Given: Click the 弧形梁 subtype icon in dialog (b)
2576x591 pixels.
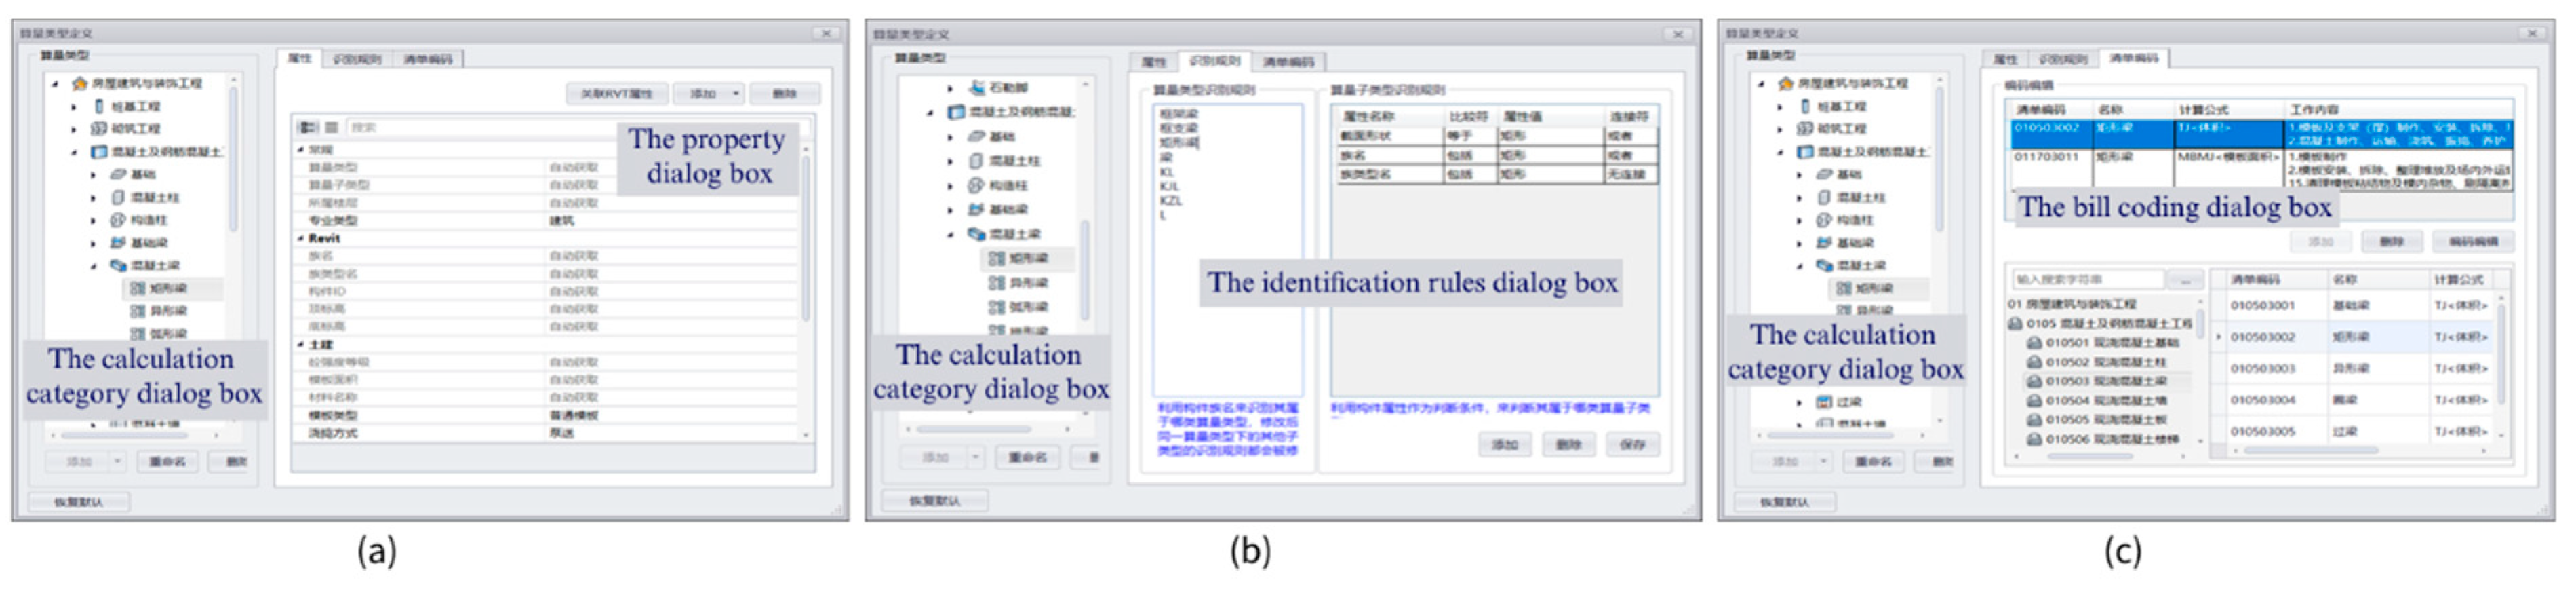Looking at the screenshot, I should (x=997, y=307).
